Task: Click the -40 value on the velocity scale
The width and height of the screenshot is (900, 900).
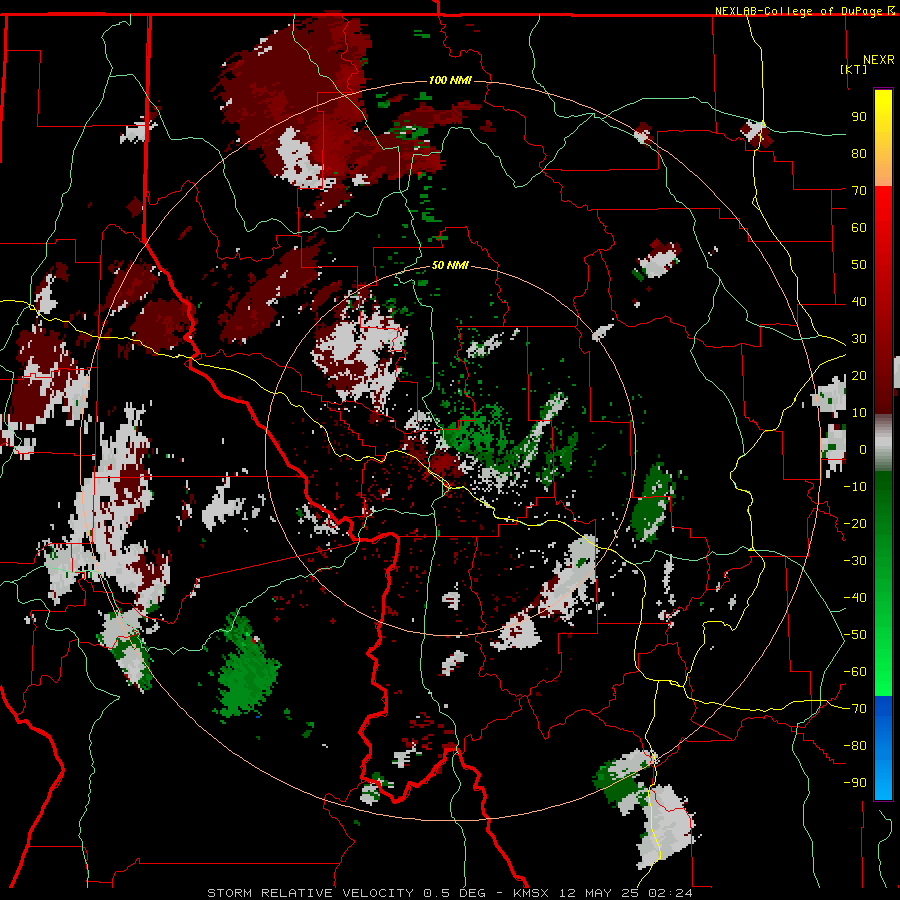Action: pos(855,598)
